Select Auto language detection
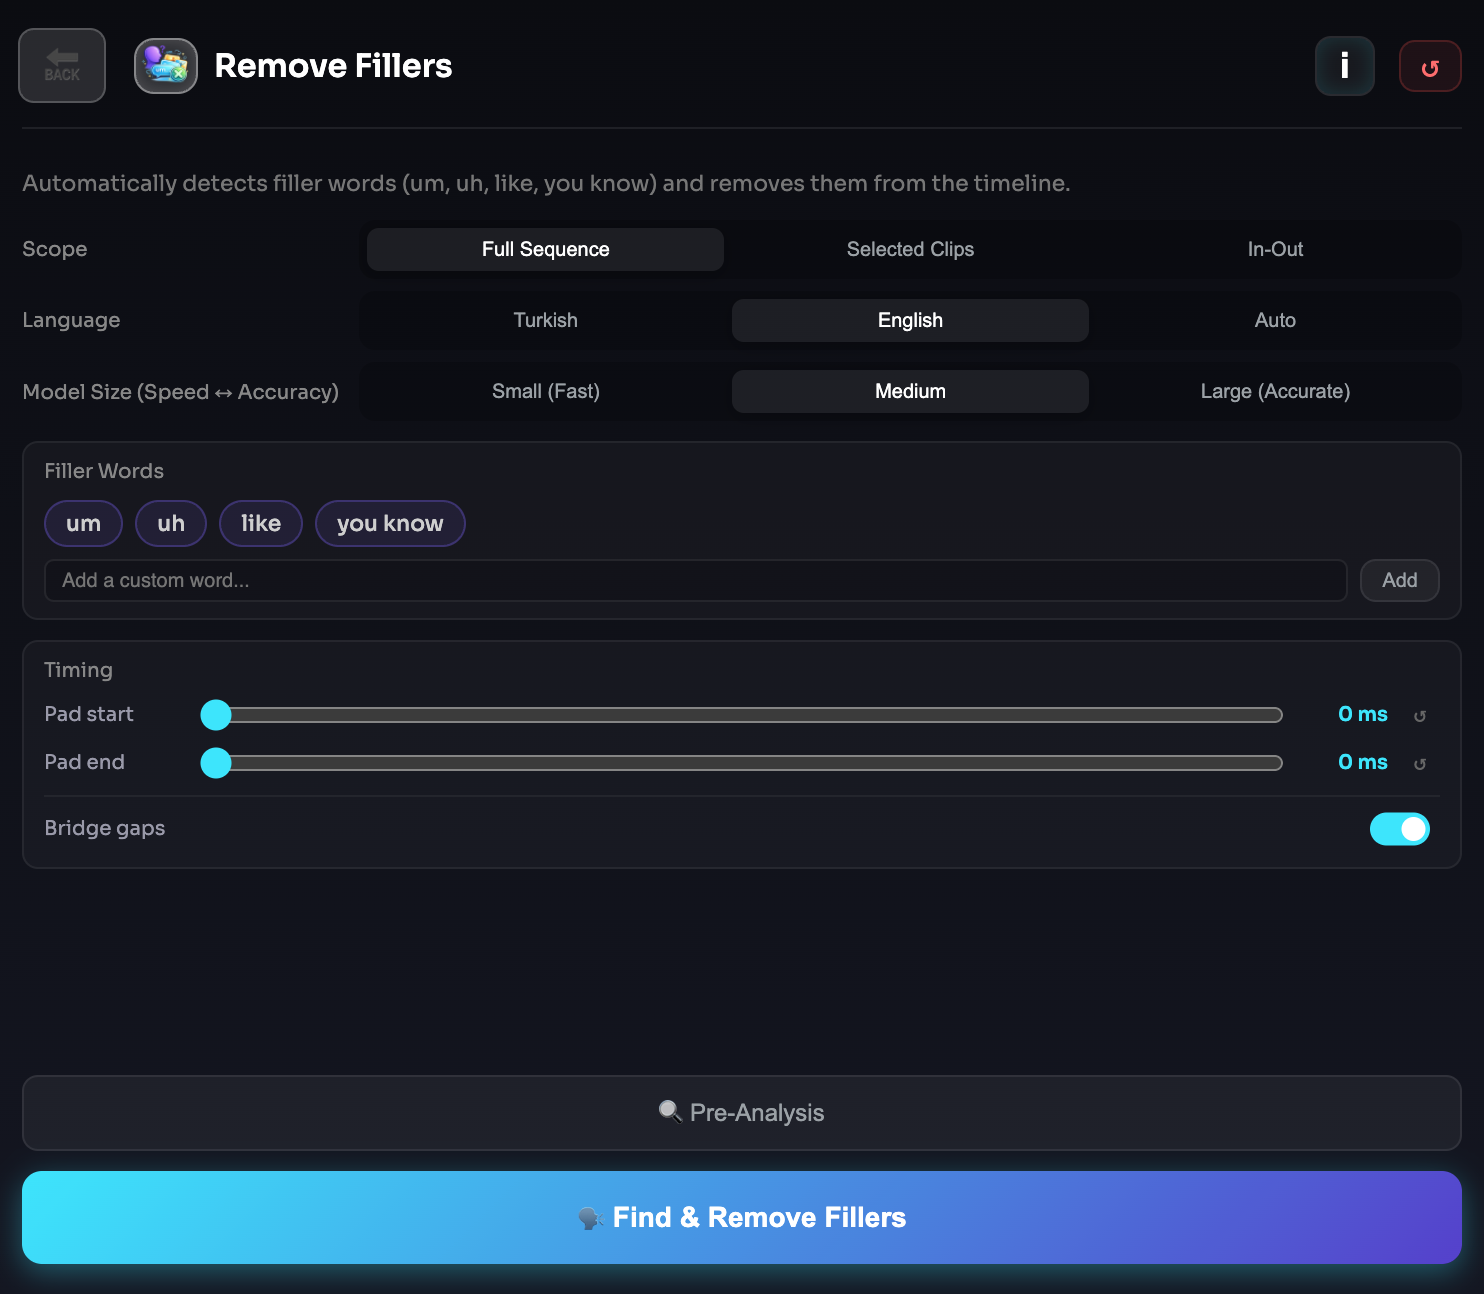 pos(1275,320)
